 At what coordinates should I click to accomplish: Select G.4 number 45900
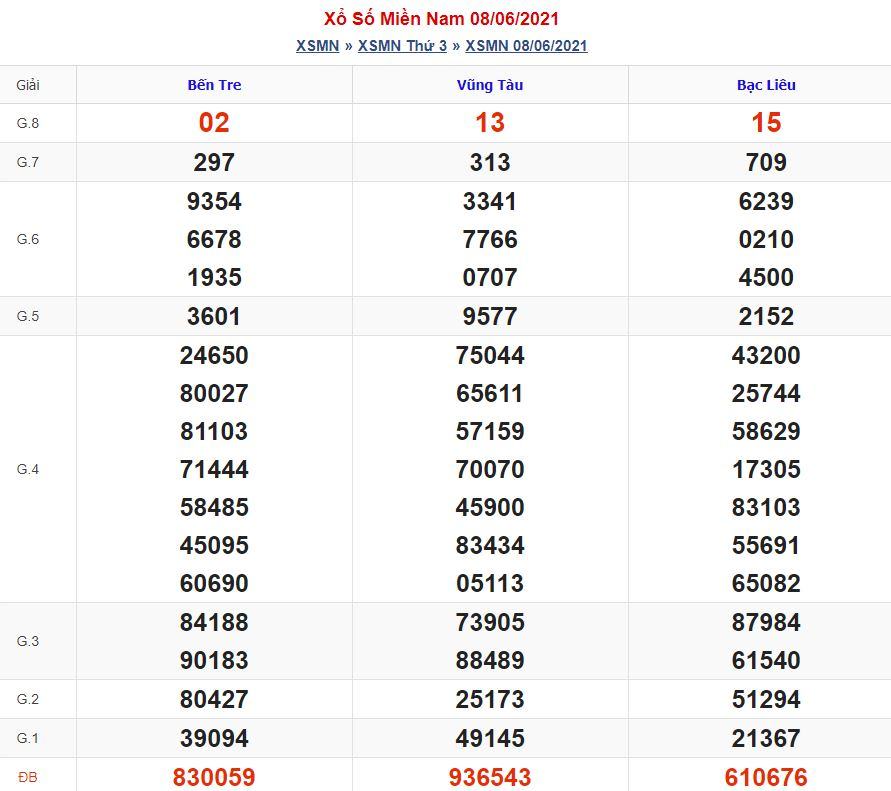[490, 507]
